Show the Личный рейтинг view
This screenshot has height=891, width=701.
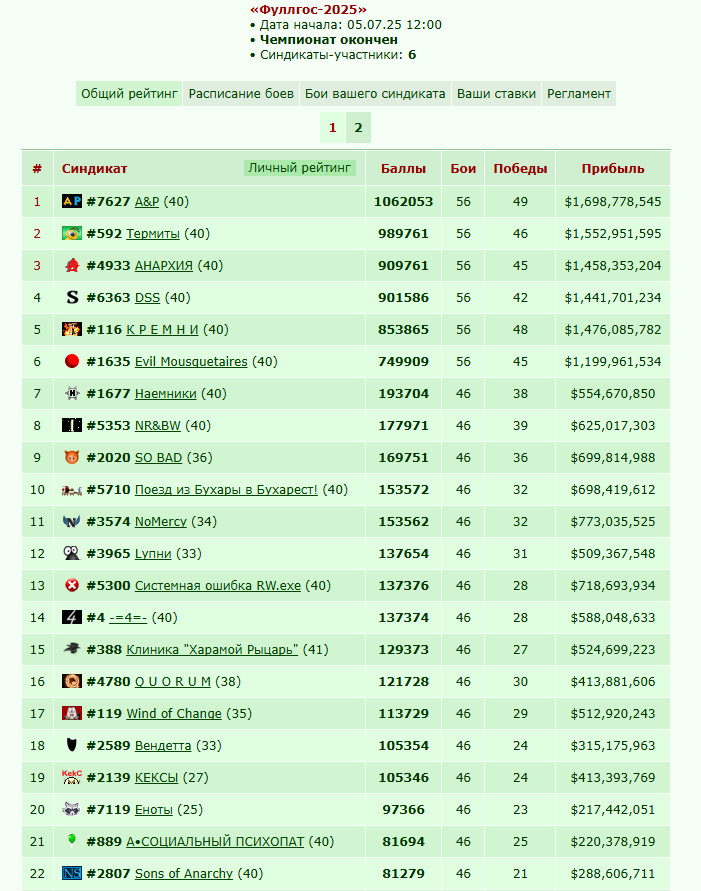point(299,168)
